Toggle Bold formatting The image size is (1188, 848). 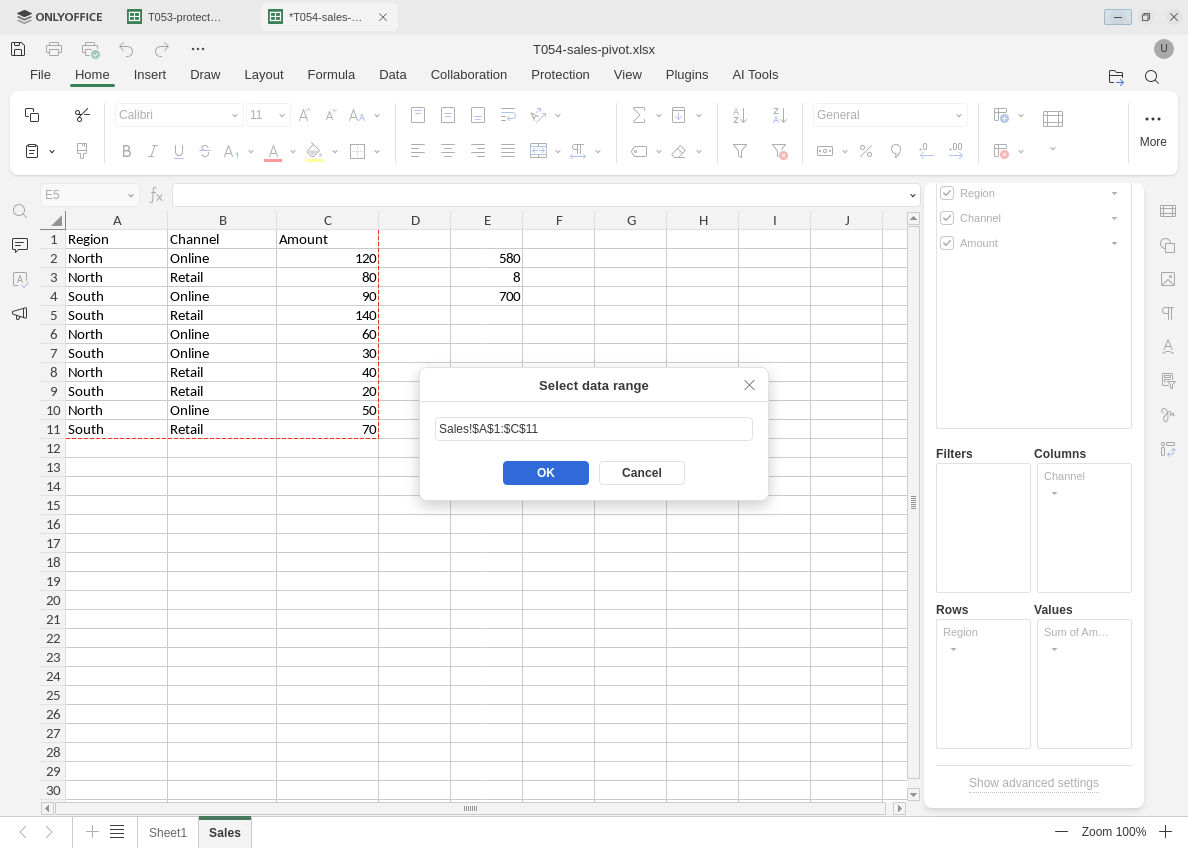pyautogui.click(x=127, y=151)
